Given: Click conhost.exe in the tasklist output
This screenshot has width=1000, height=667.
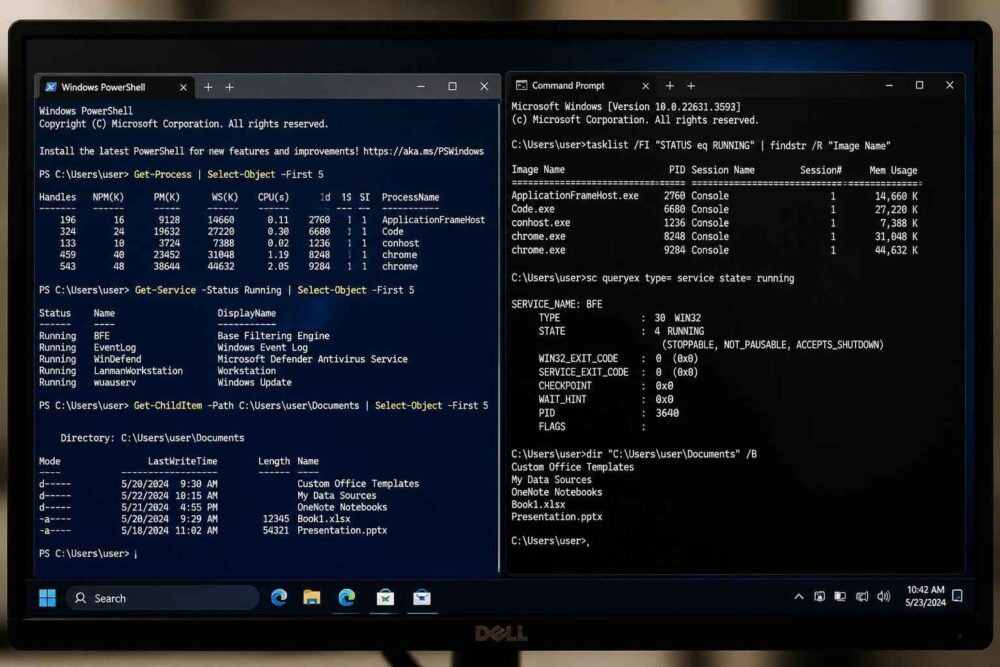Looking at the screenshot, I should coord(540,223).
